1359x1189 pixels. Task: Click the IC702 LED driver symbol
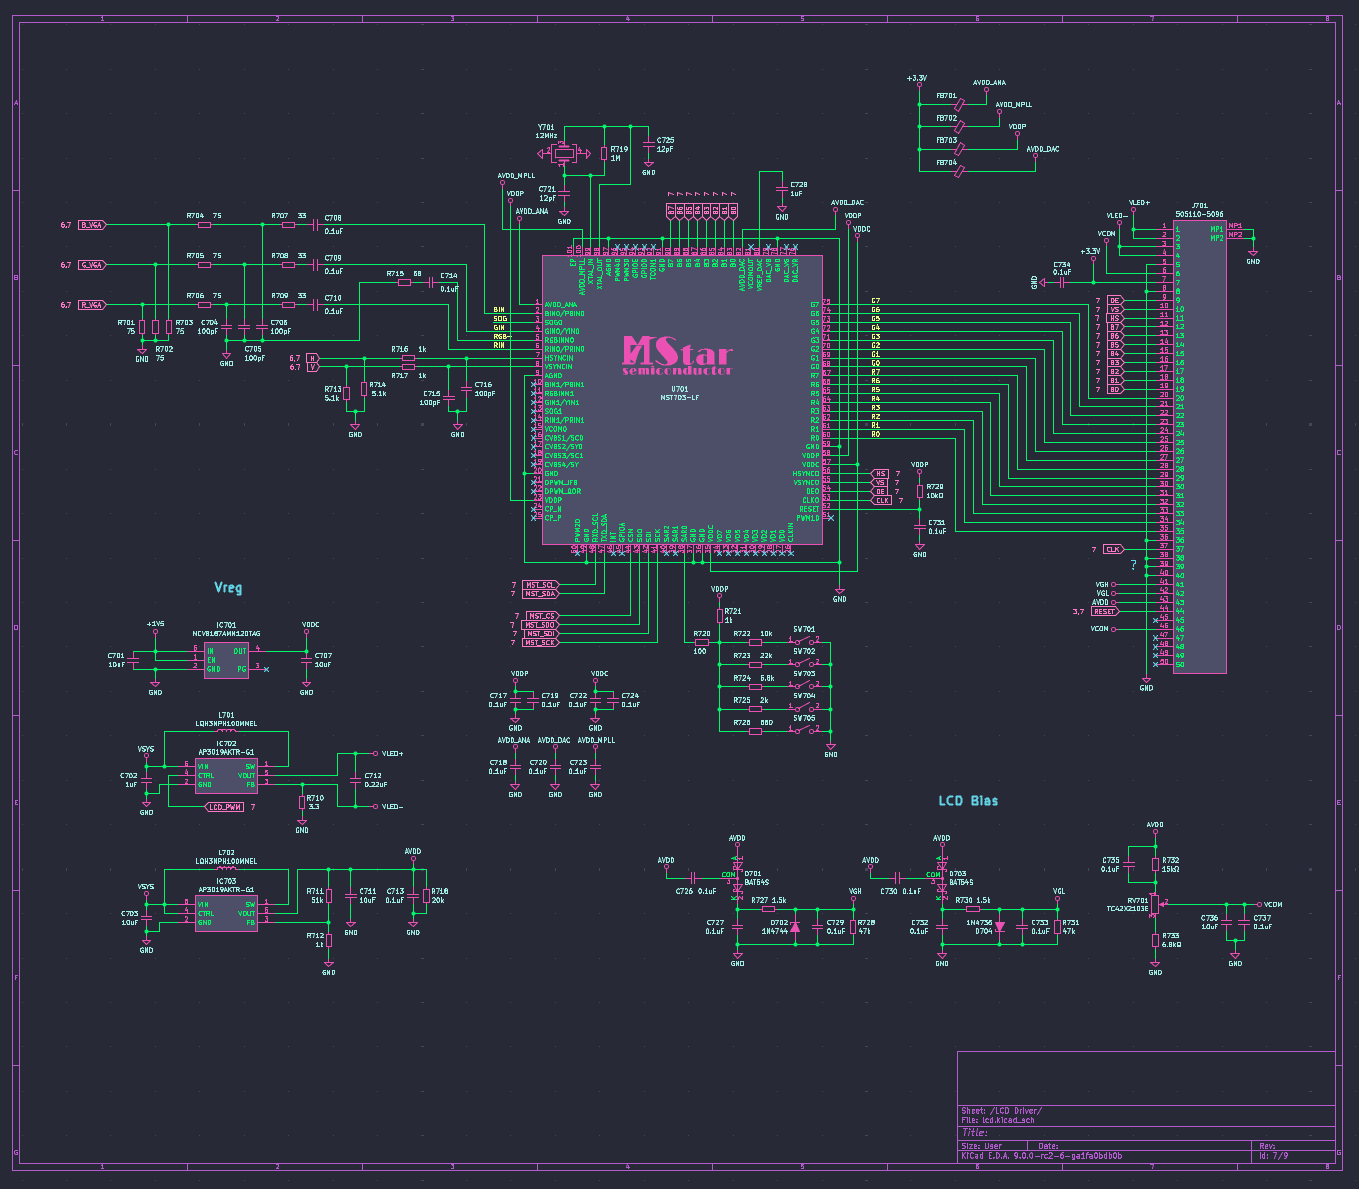tap(226, 776)
